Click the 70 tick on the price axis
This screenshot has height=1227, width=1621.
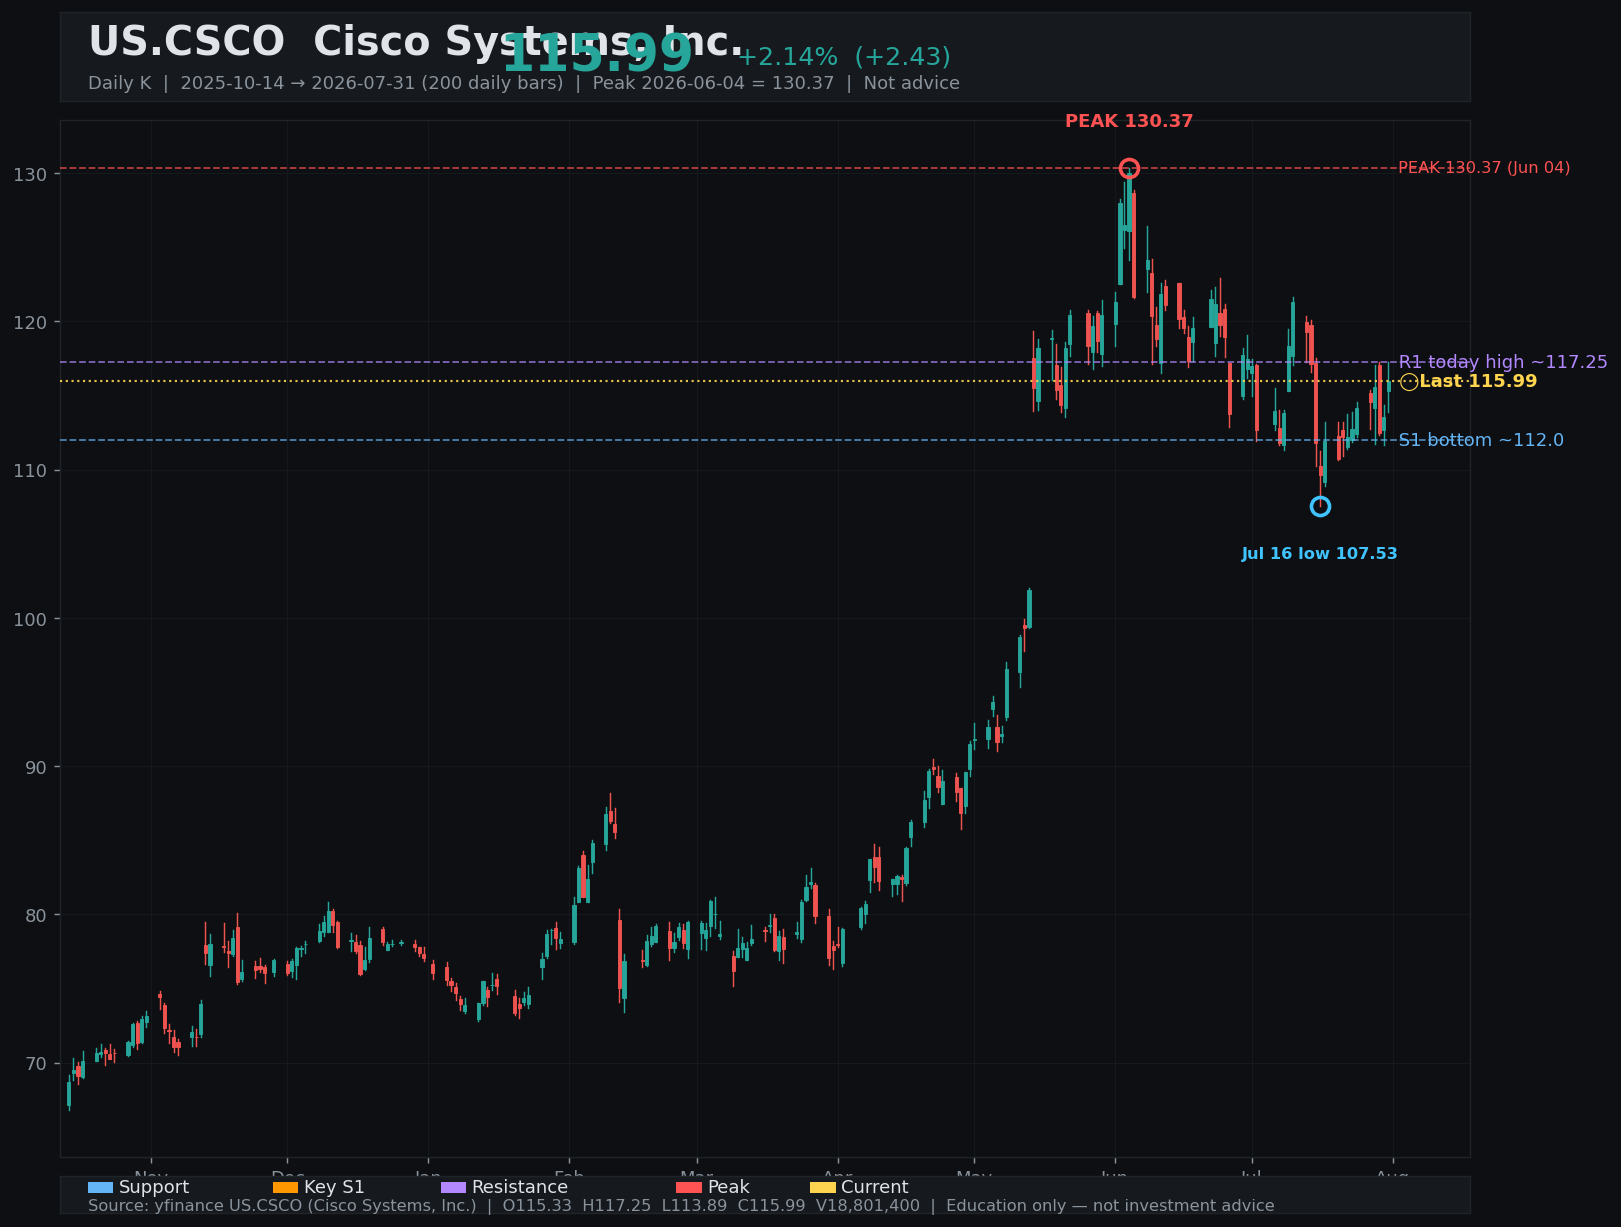[36, 1063]
